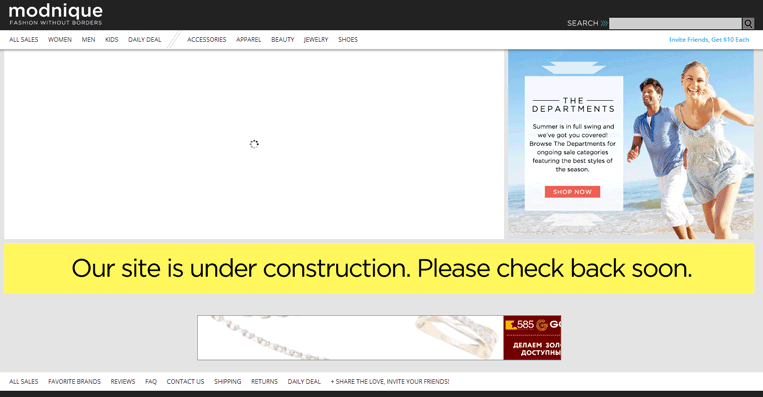Open the Women category
The image size is (763, 397).
[60, 40]
